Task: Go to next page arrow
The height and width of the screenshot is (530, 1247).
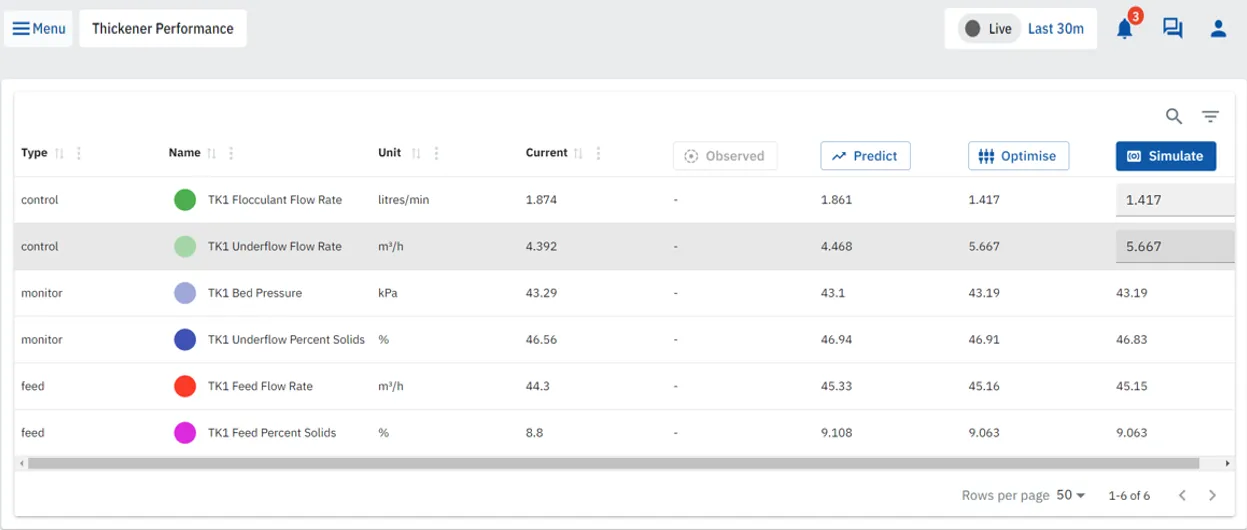Action: 1212,495
